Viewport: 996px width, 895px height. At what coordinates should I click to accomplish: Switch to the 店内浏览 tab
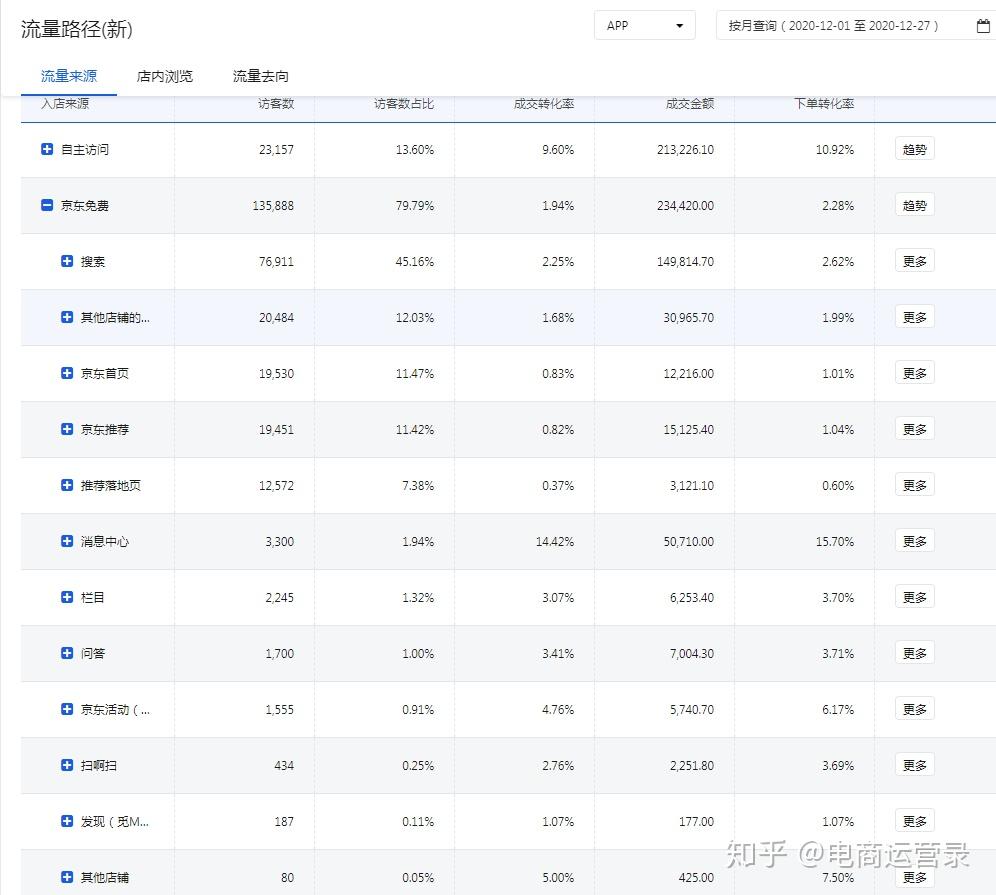pos(165,76)
